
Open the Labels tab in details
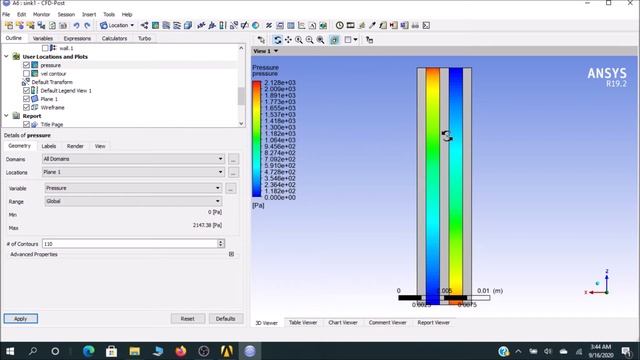[x=49, y=146]
